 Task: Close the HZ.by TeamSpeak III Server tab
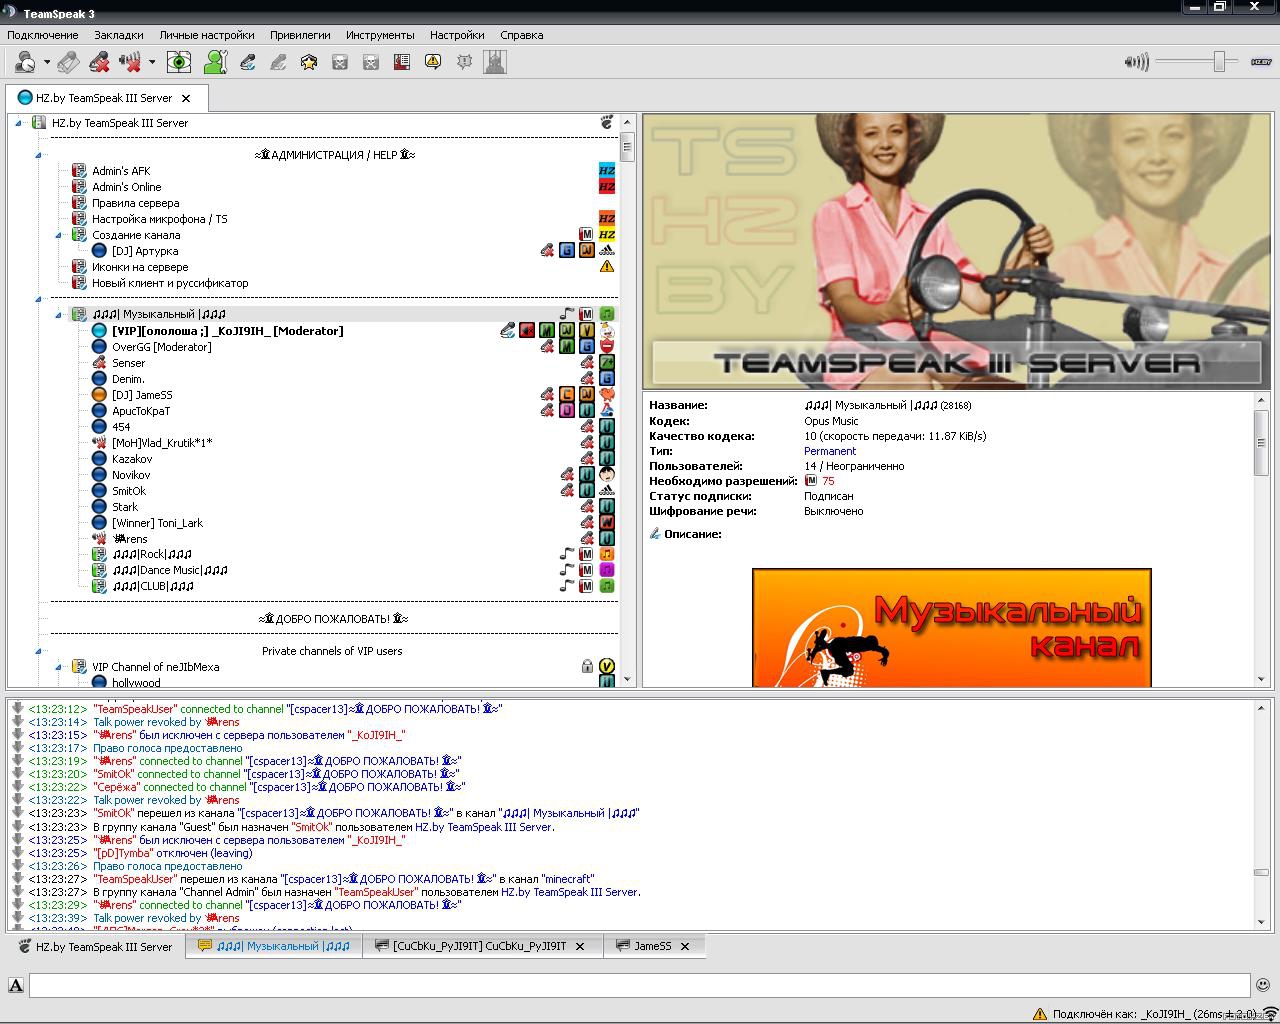click(185, 98)
